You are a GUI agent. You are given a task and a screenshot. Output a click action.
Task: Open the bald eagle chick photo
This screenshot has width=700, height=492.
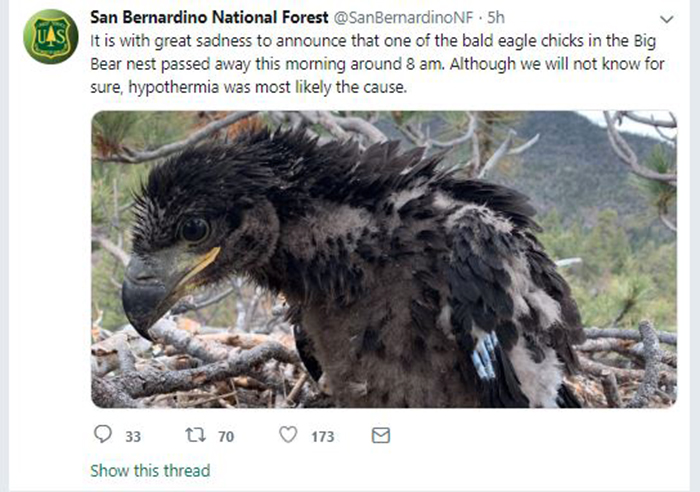pos(384,259)
